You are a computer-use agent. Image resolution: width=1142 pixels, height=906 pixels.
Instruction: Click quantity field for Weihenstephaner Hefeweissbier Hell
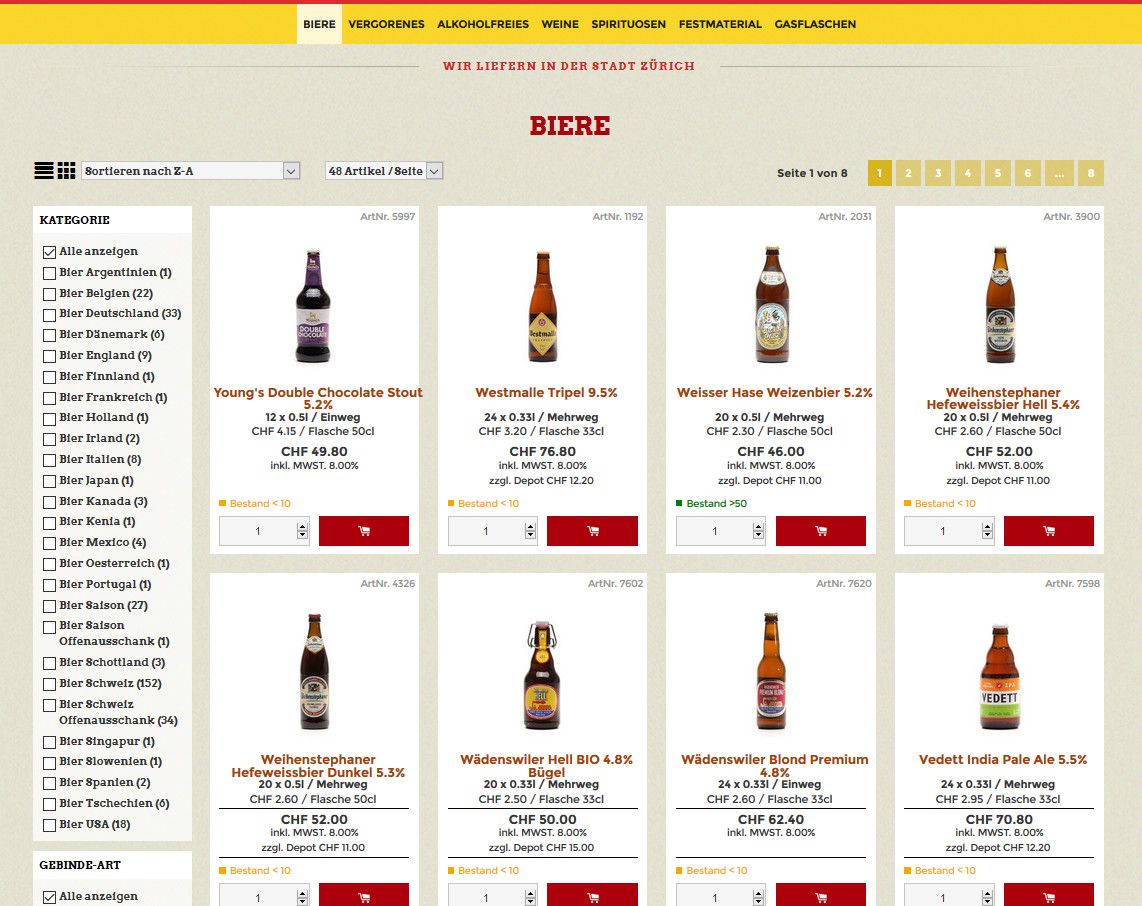click(x=949, y=531)
